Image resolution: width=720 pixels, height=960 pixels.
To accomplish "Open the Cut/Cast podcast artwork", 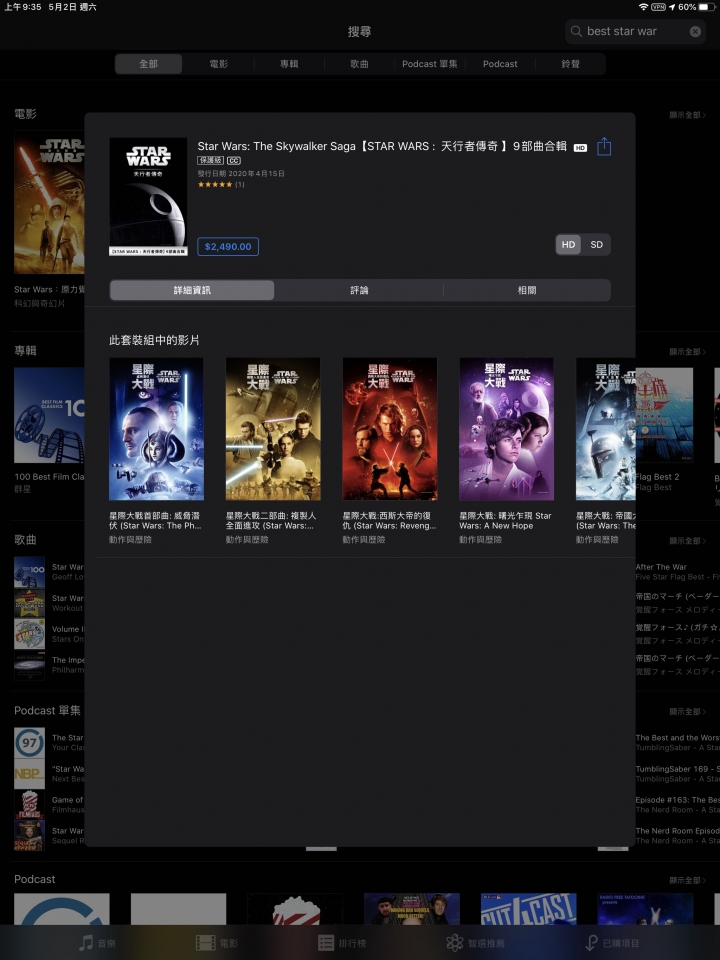I will pos(528,909).
